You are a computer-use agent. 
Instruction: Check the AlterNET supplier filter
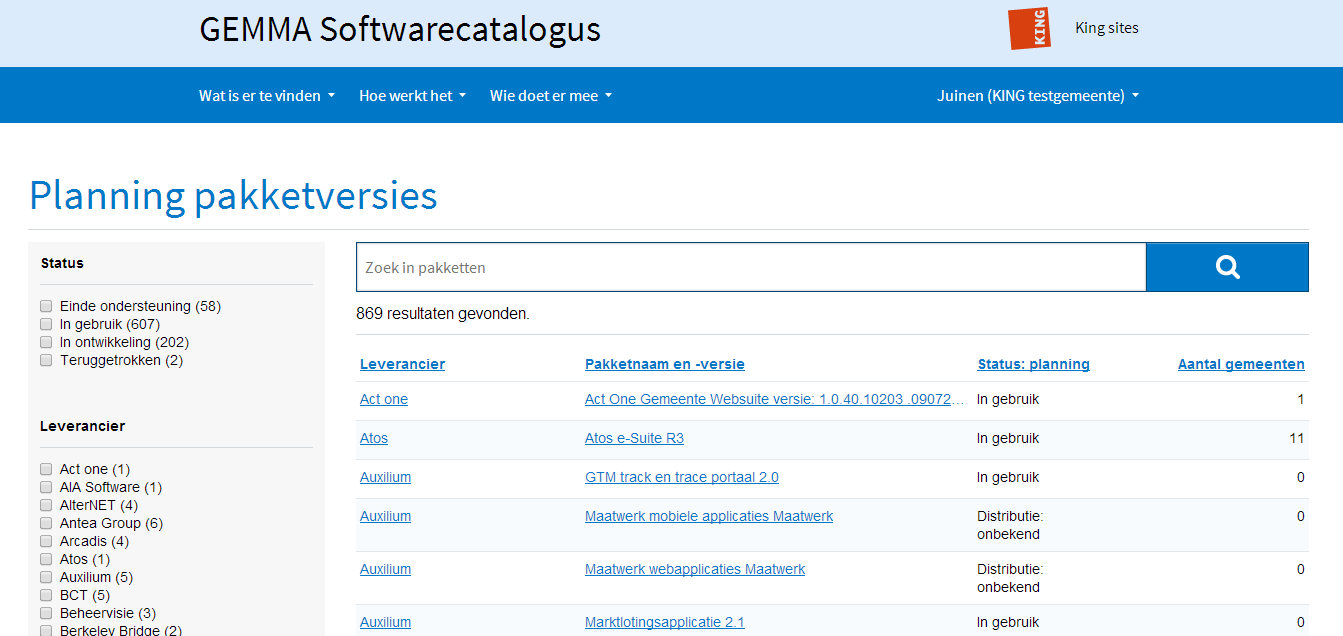click(x=46, y=505)
